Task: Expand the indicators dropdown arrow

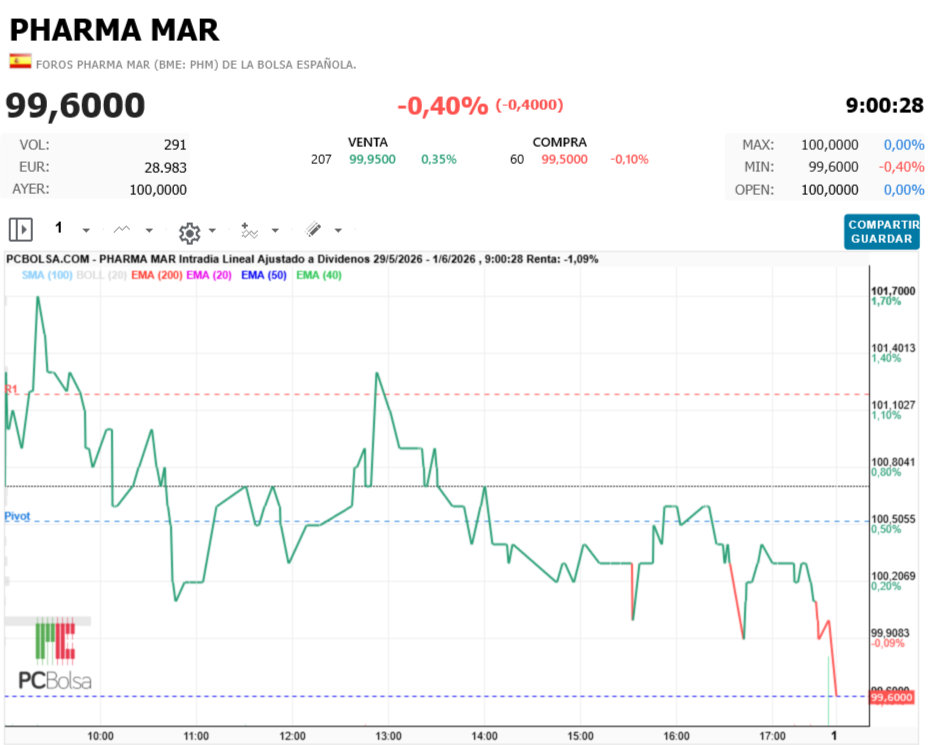Action: click(x=275, y=231)
